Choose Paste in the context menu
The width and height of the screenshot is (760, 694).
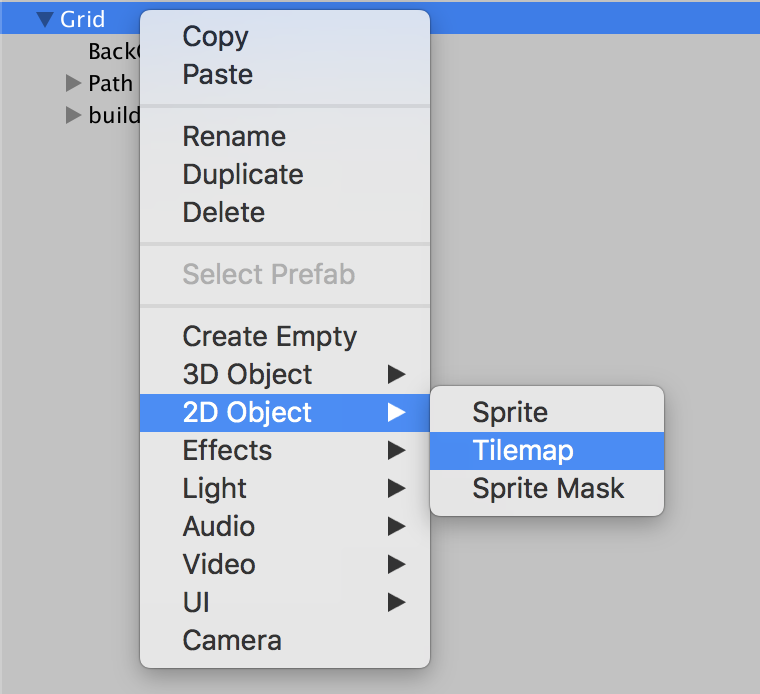(x=285, y=75)
